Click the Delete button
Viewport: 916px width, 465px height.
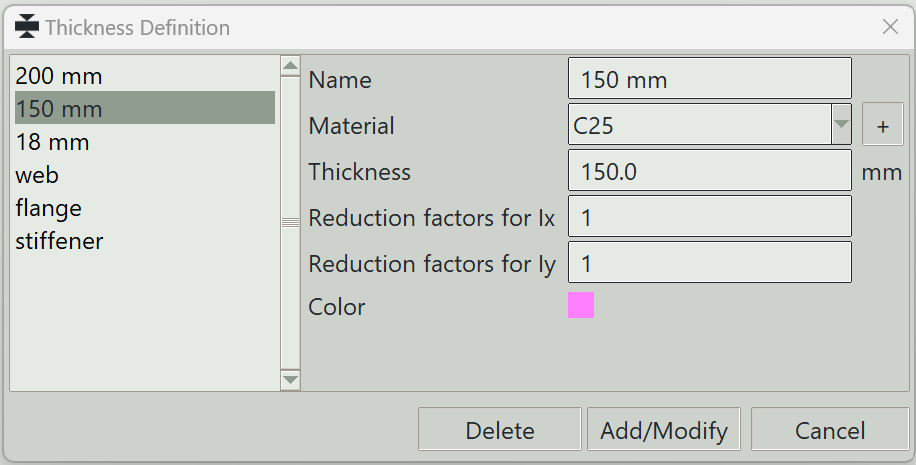coord(499,429)
